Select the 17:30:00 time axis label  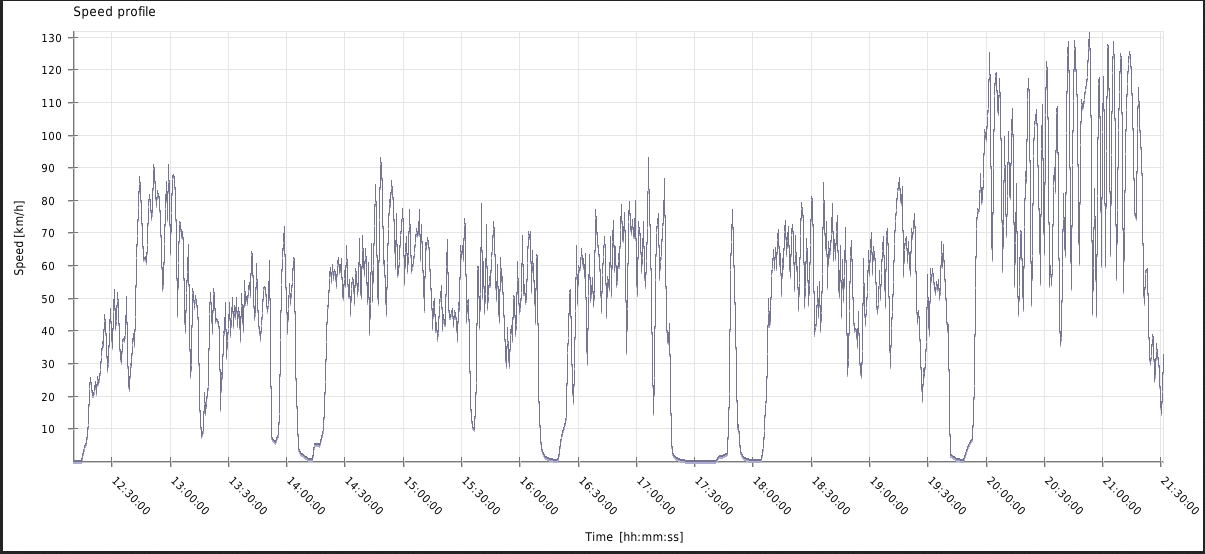713,493
